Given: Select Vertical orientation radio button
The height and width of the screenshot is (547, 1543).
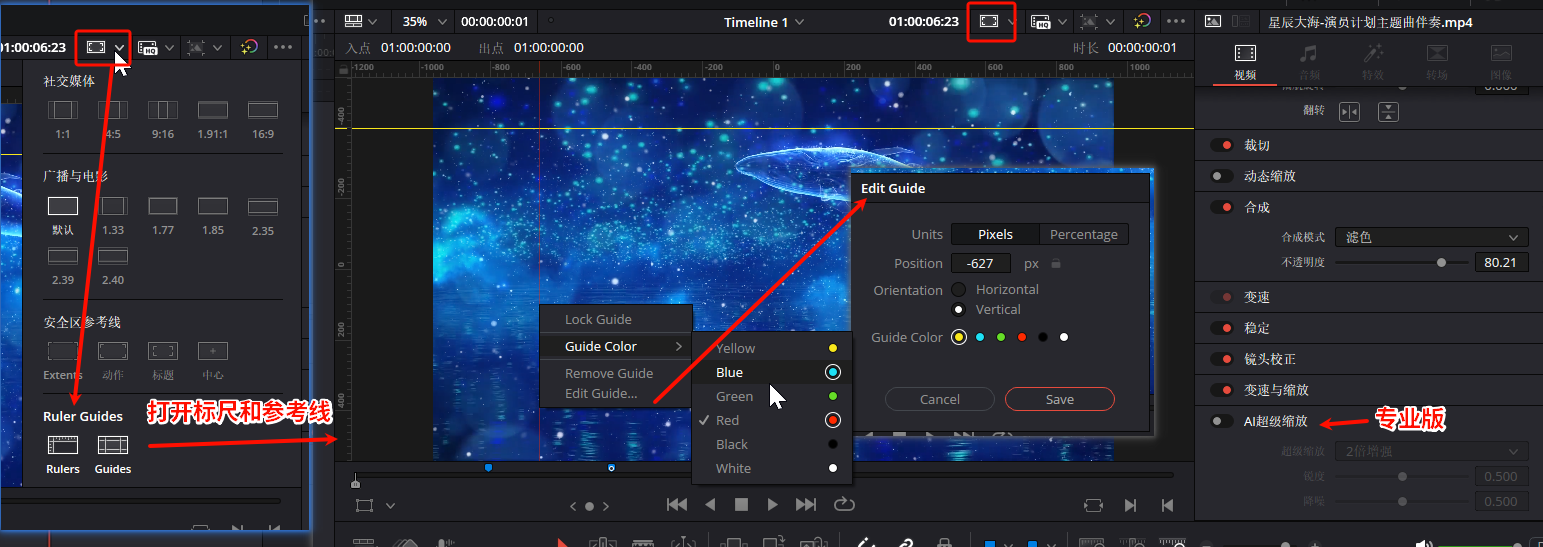Looking at the screenshot, I should 959,310.
